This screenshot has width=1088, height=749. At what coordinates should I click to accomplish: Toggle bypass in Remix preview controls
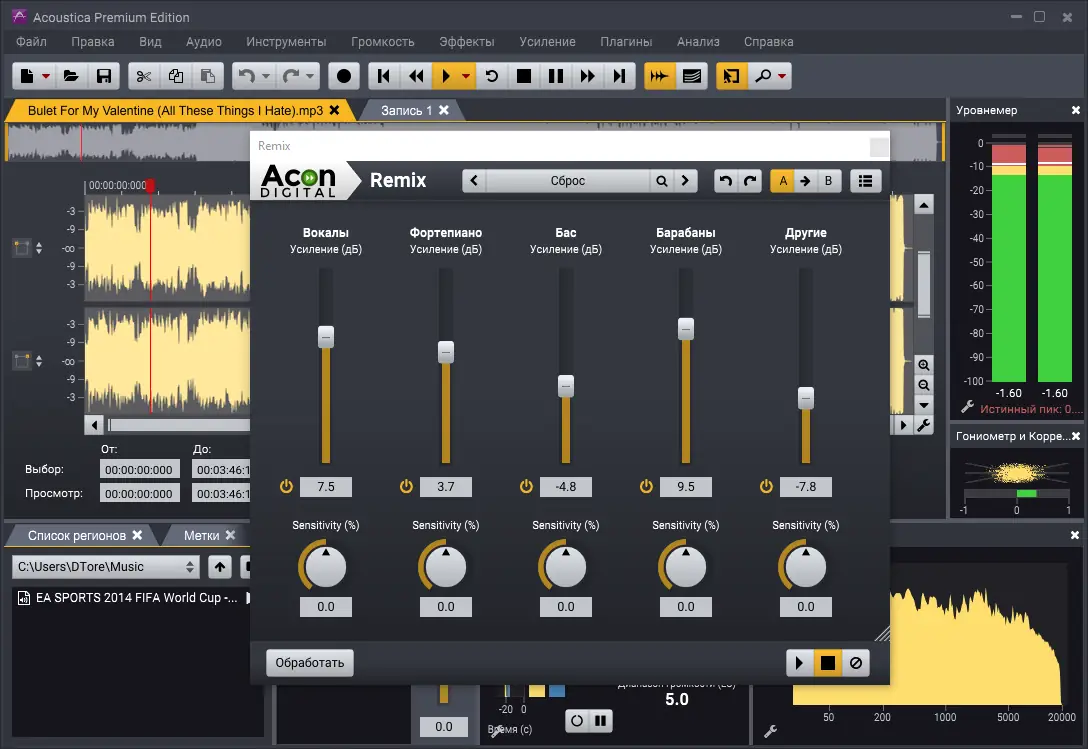pyautogui.click(x=856, y=663)
